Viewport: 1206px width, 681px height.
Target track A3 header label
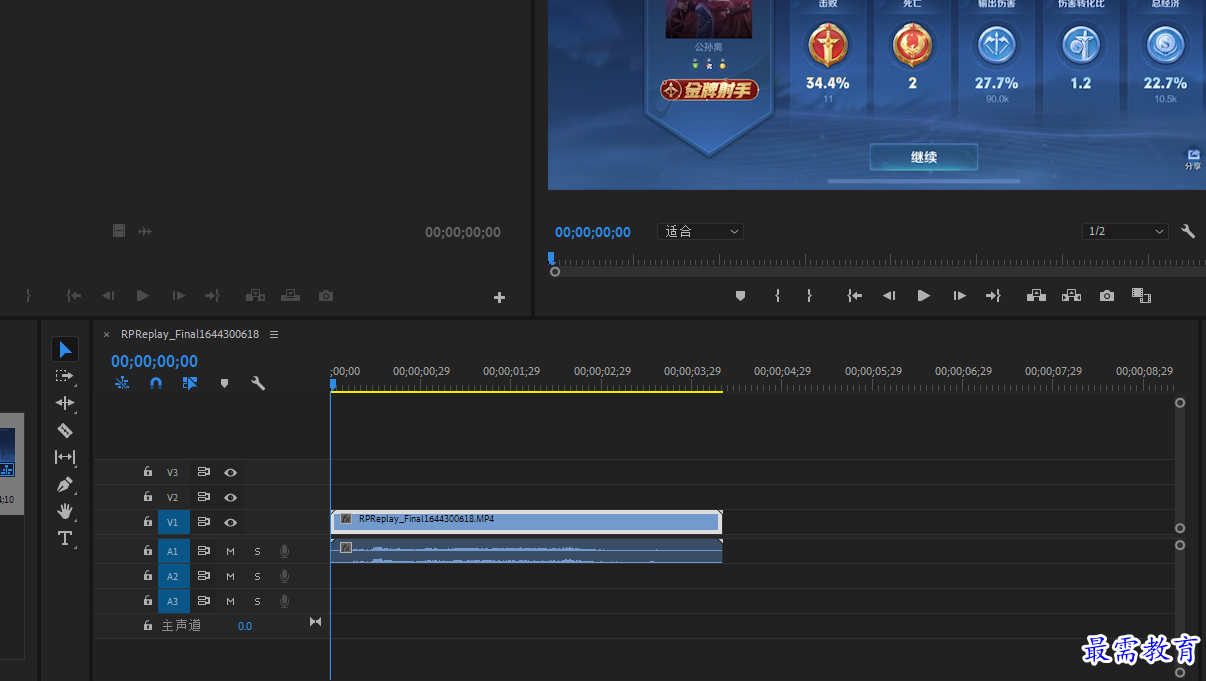click(173, 601)
